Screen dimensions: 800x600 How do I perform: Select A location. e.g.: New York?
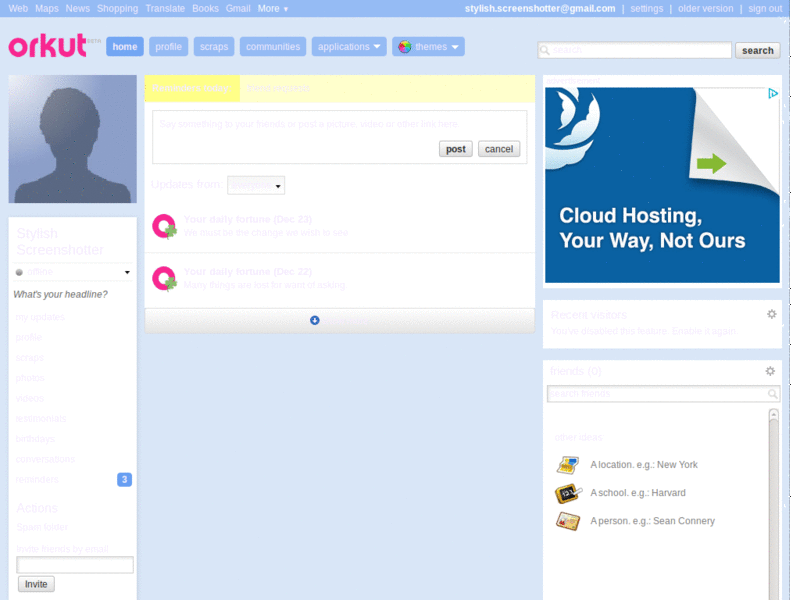644,465
